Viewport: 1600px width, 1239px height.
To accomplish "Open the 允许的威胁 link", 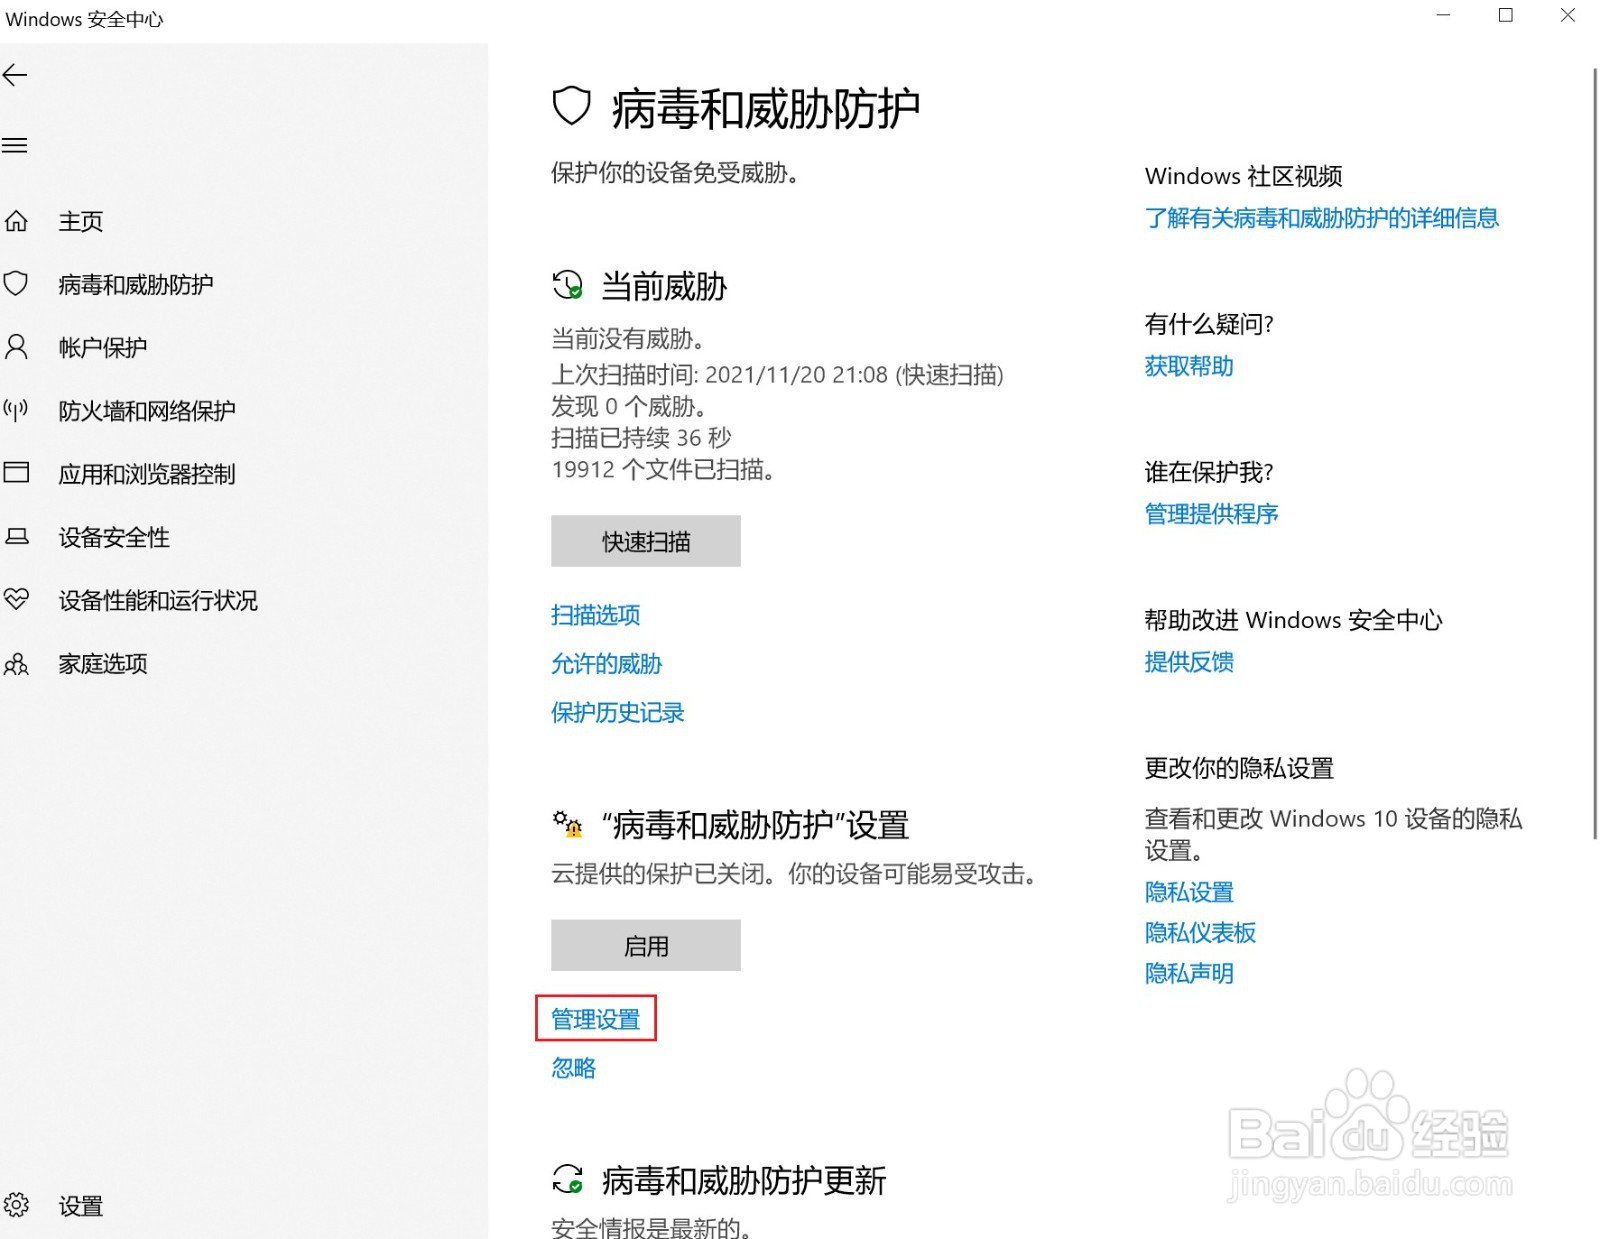I will click(607, 663).
